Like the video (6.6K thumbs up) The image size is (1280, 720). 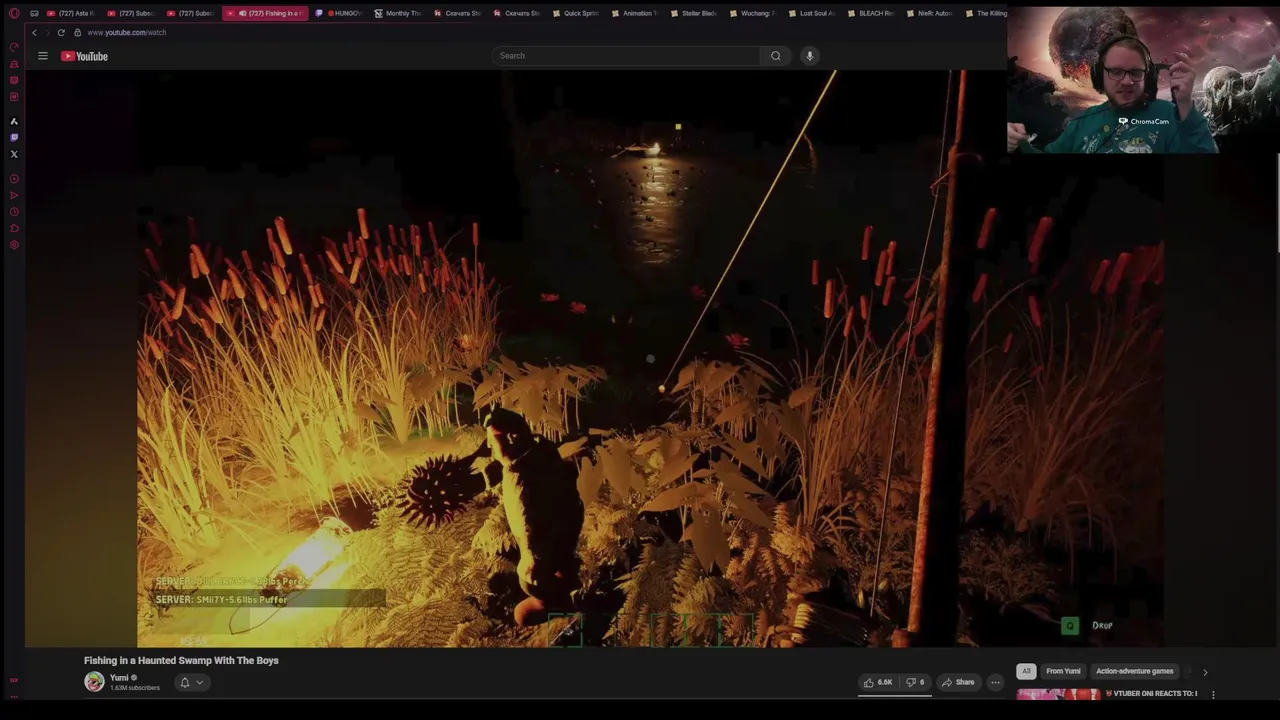(879, 682)
